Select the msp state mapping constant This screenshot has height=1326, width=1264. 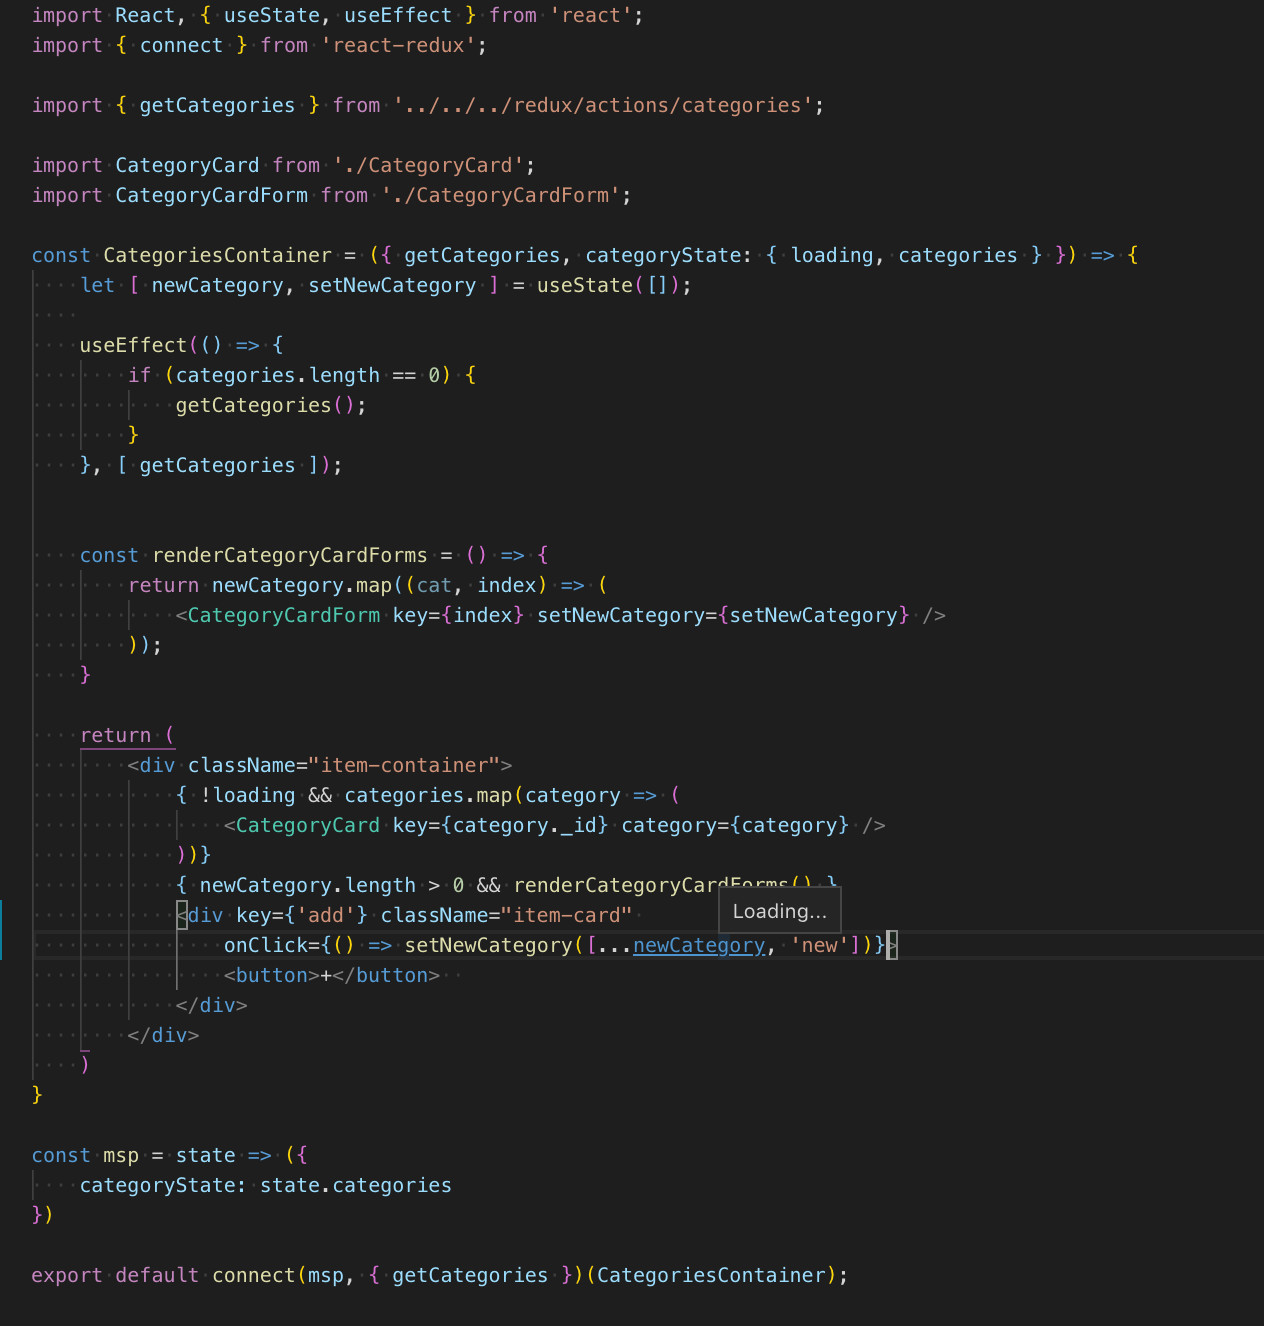pyautogui.click(x=120, y=1154)
